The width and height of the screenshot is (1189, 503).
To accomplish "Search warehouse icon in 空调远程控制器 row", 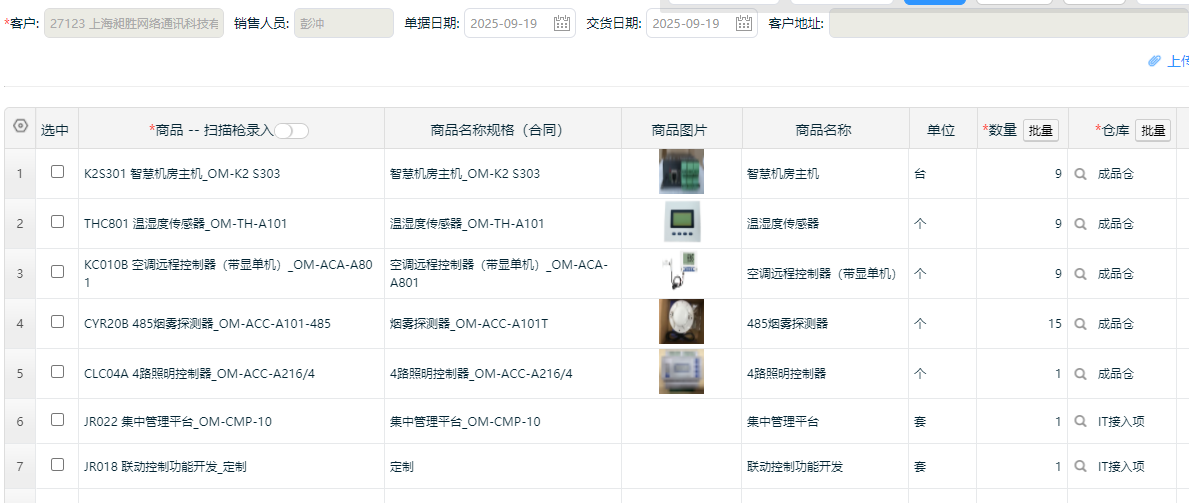I will click(x=1081, y=274).
